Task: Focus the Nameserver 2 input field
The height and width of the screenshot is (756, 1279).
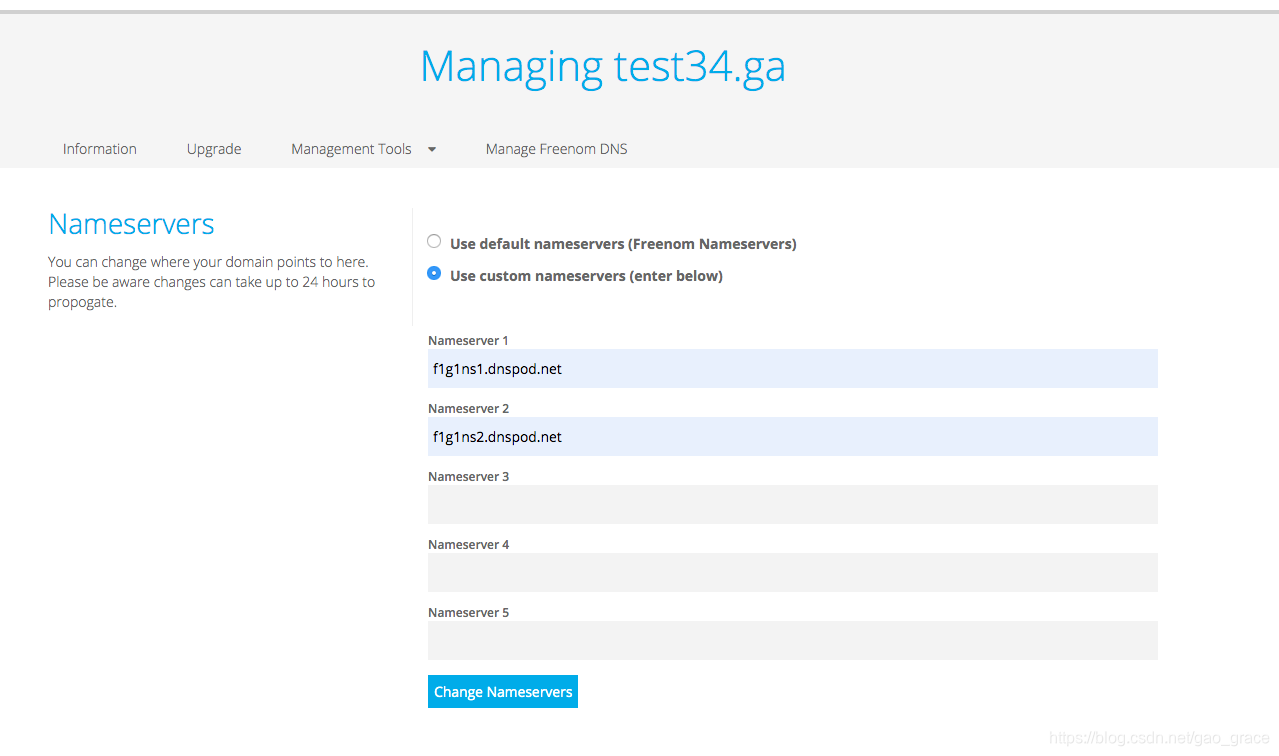Action: coord(793,437)
